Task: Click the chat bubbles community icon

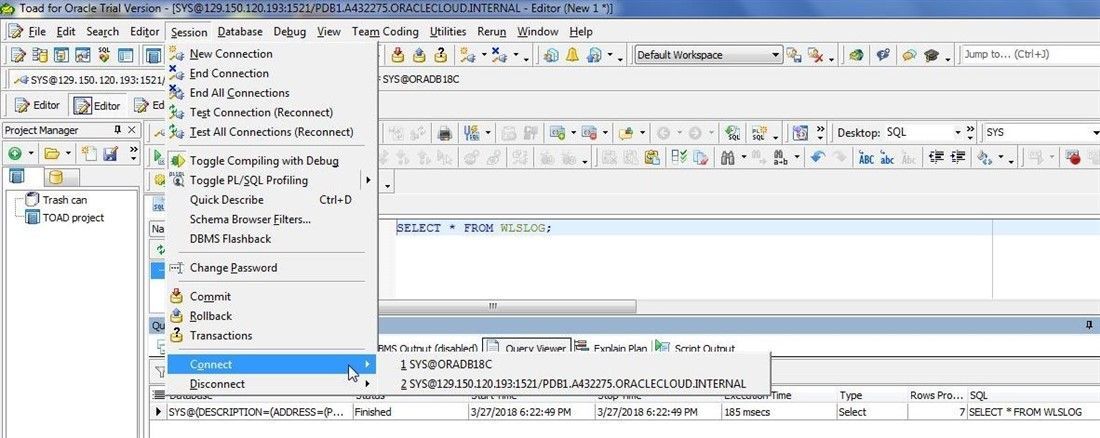Action: coord(909,55)
